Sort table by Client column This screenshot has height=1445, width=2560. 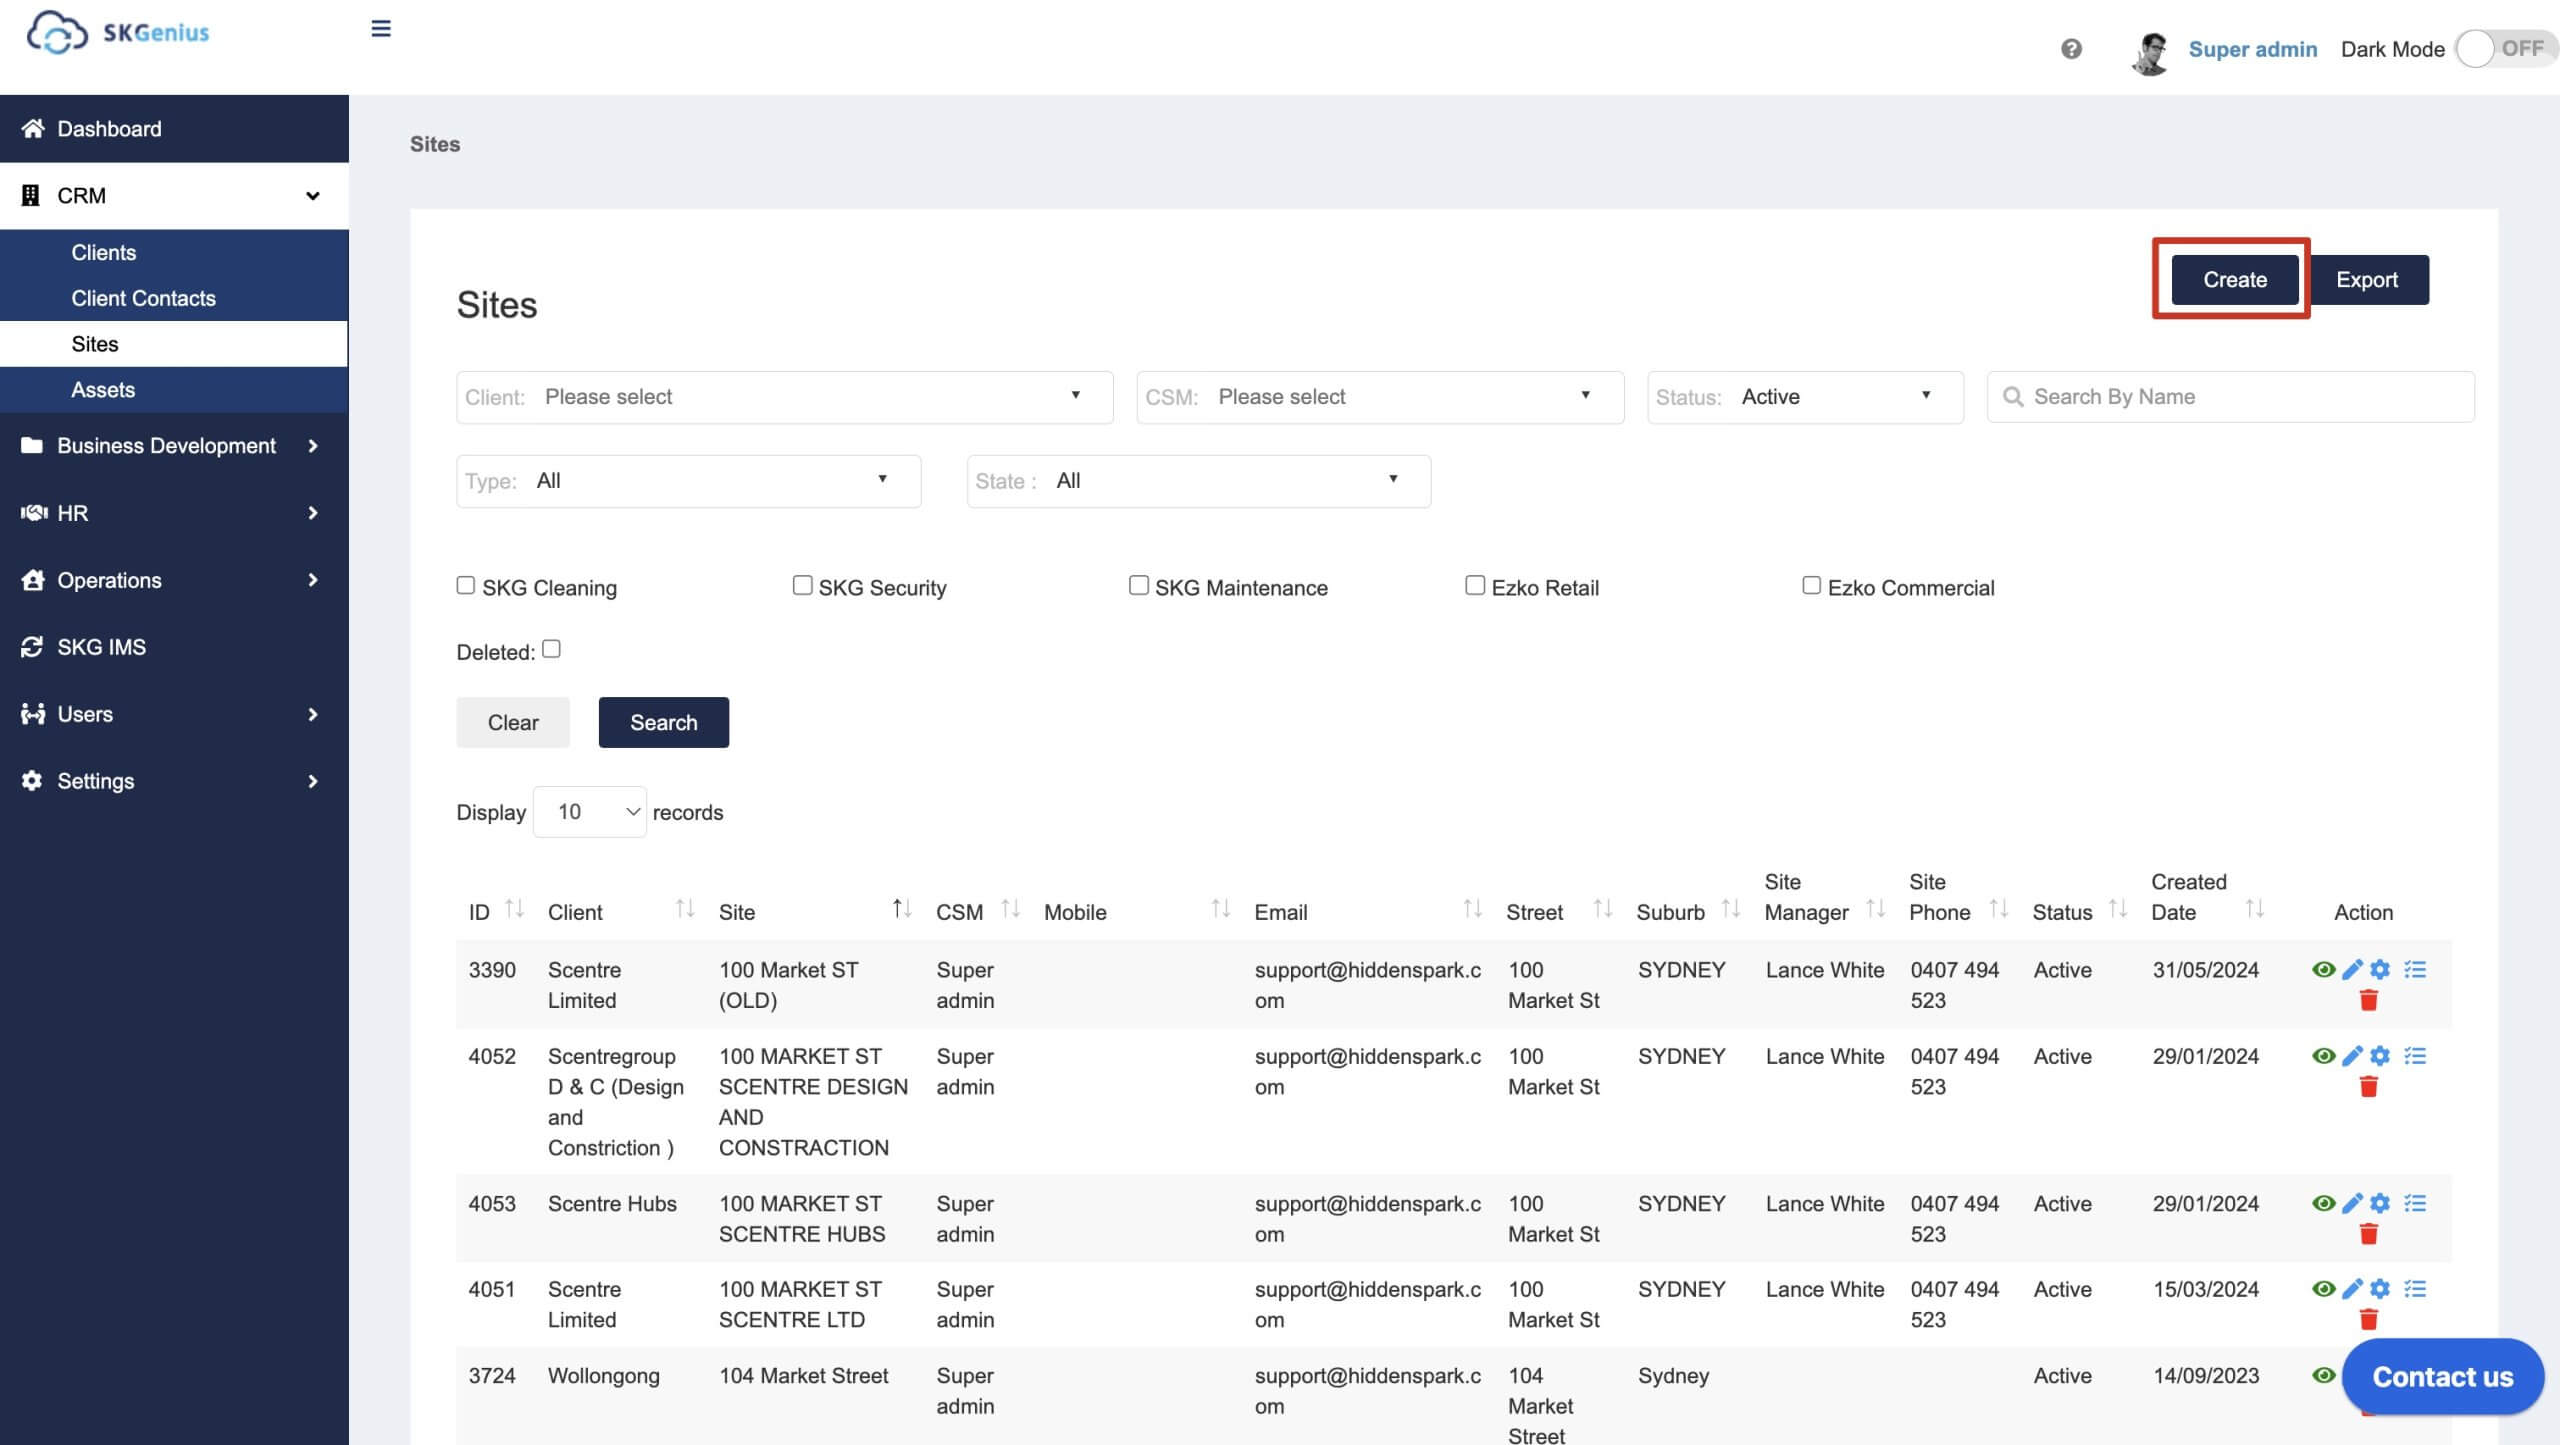pyautogui.click(x=685, y=909)
